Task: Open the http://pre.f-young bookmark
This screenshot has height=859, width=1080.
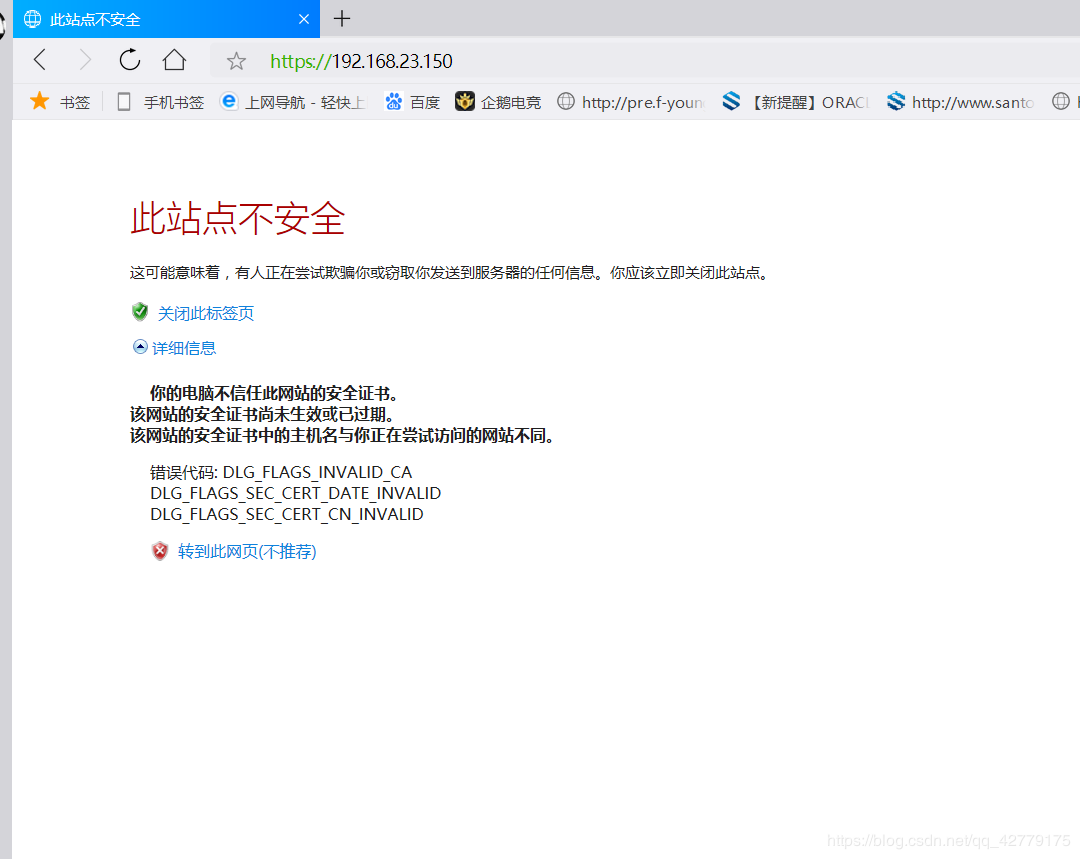Action: pos(631,102)
